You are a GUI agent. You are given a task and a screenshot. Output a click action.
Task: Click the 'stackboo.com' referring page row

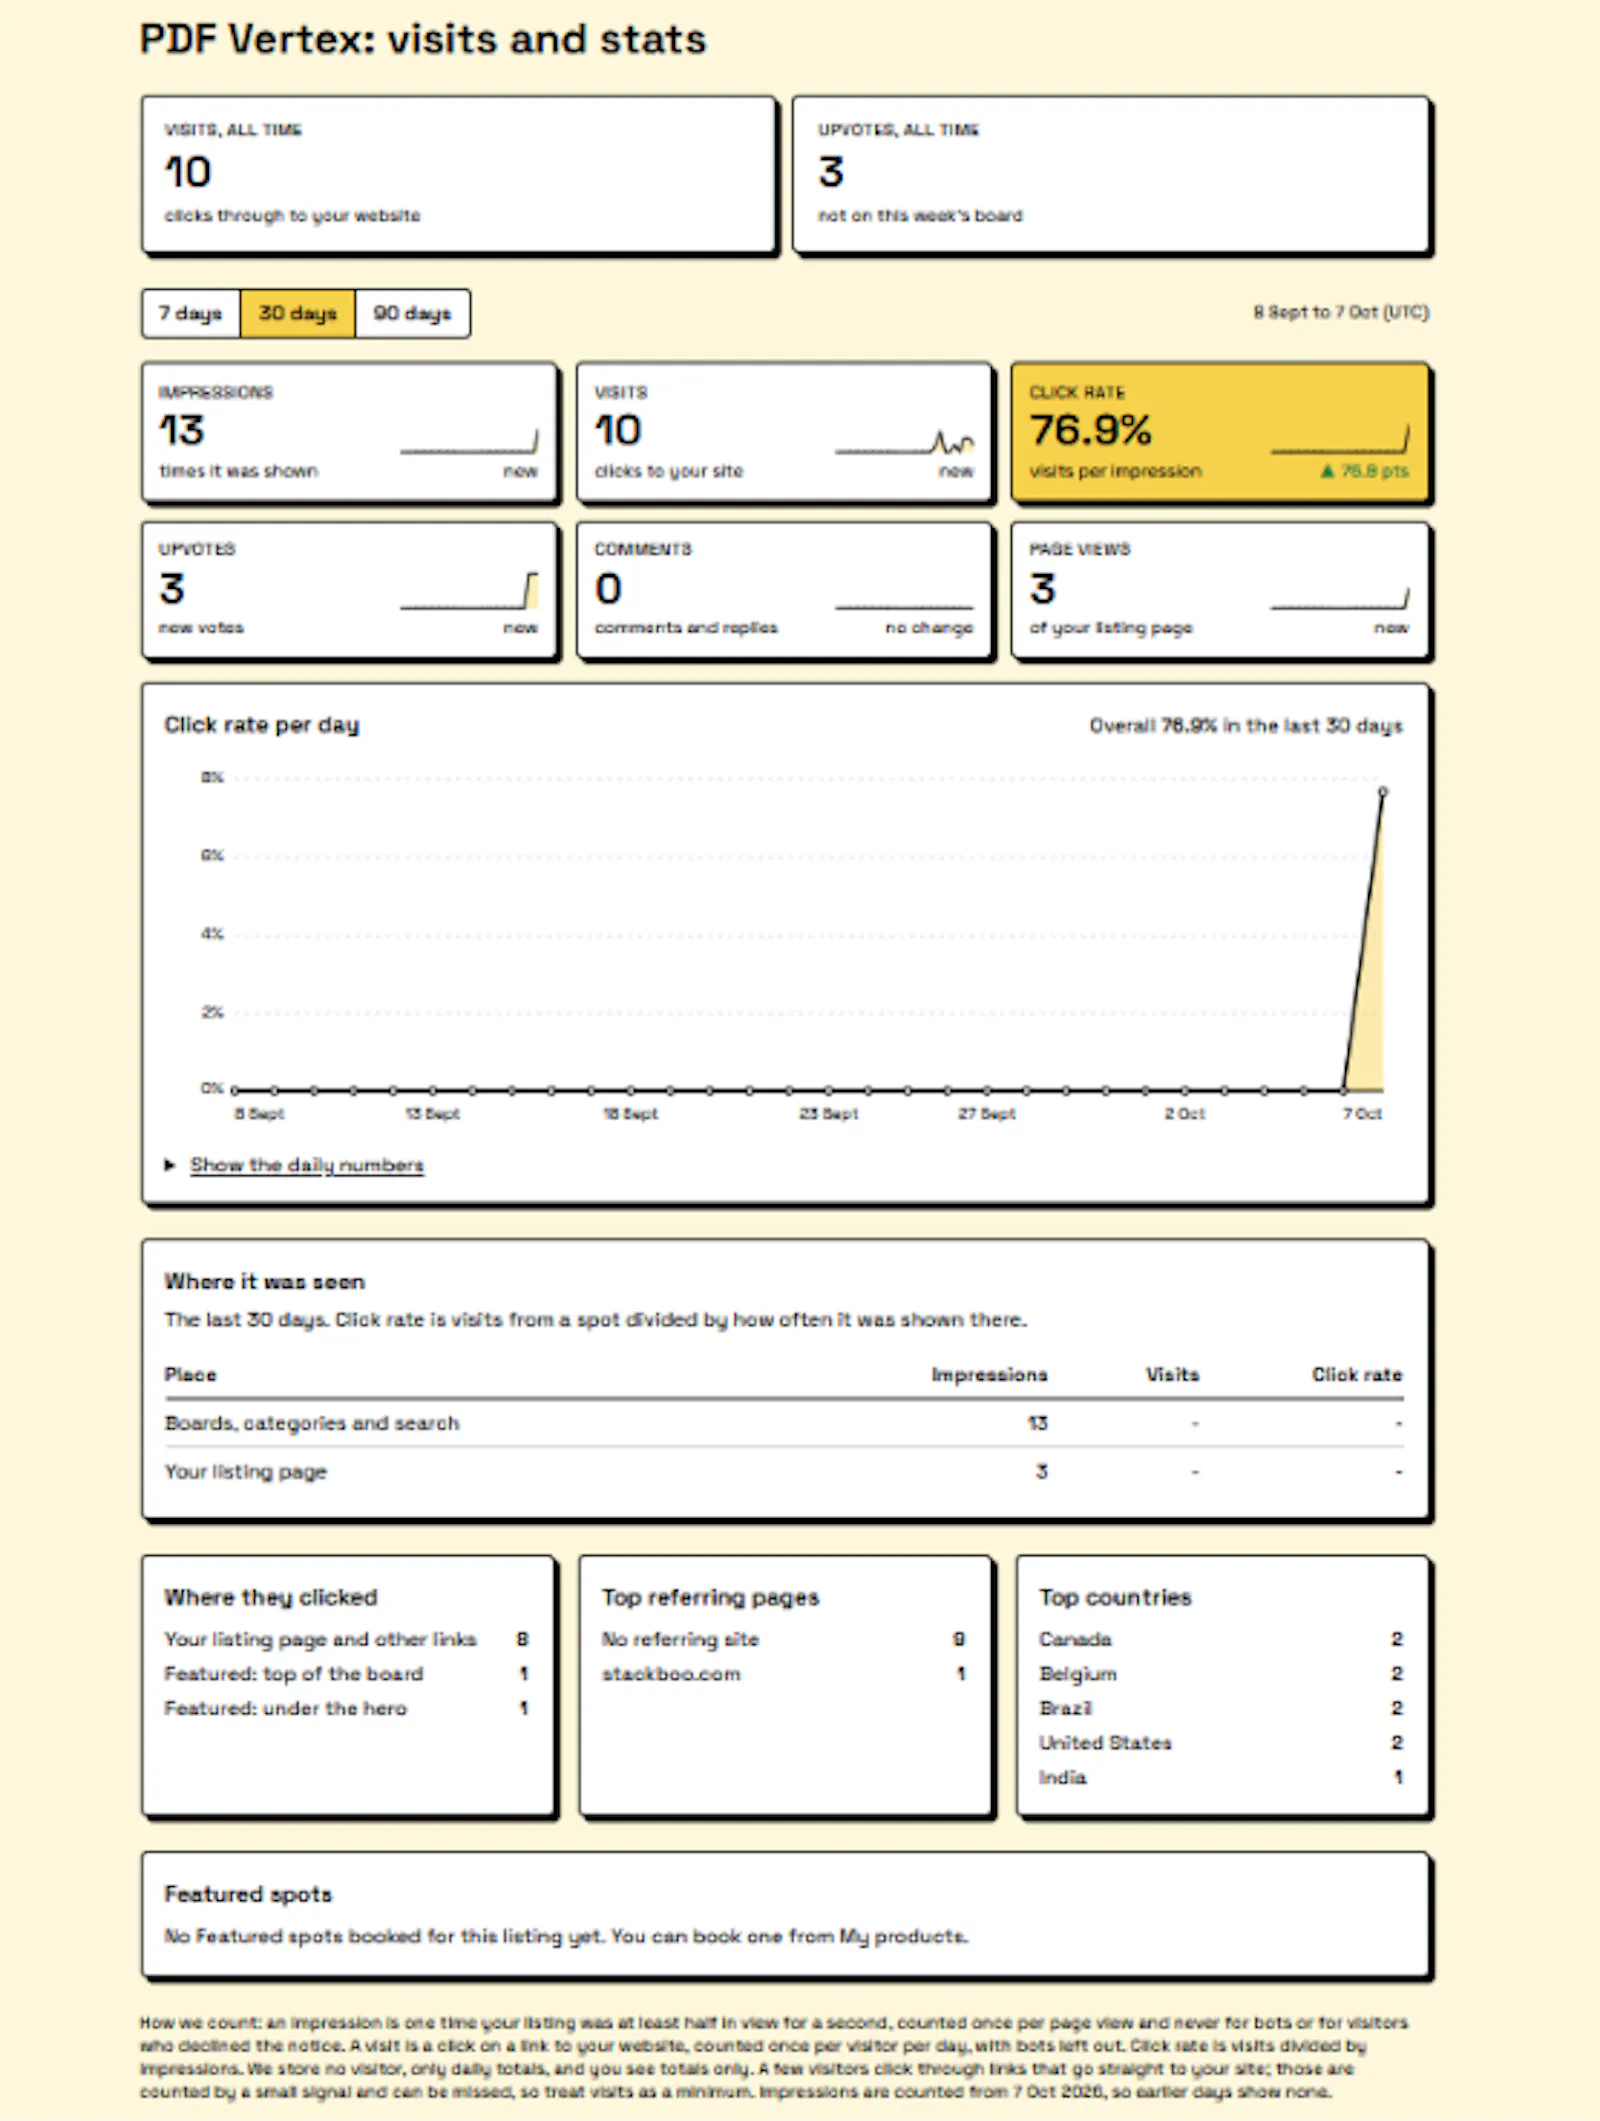pyautogui.click(x=784, y=1674)
